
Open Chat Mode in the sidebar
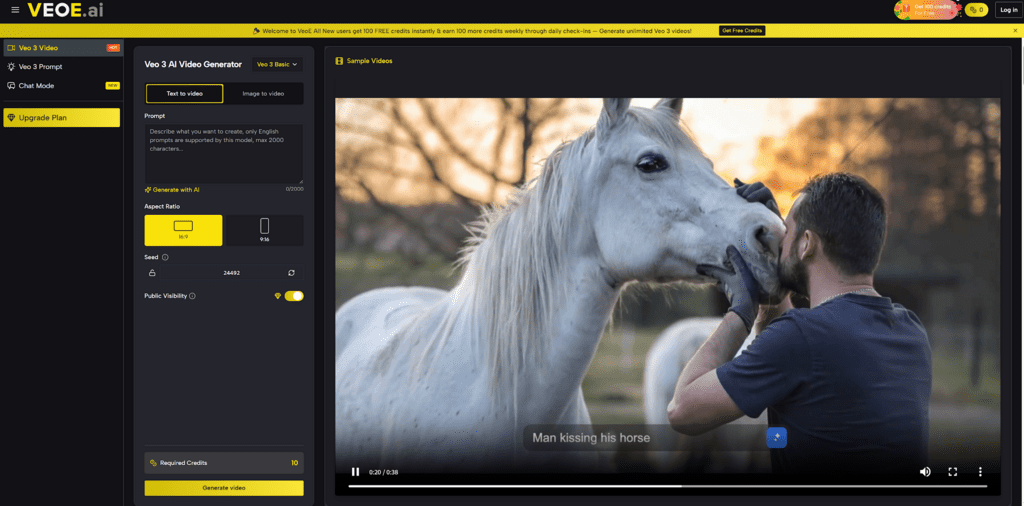click(x=37, y=86)
